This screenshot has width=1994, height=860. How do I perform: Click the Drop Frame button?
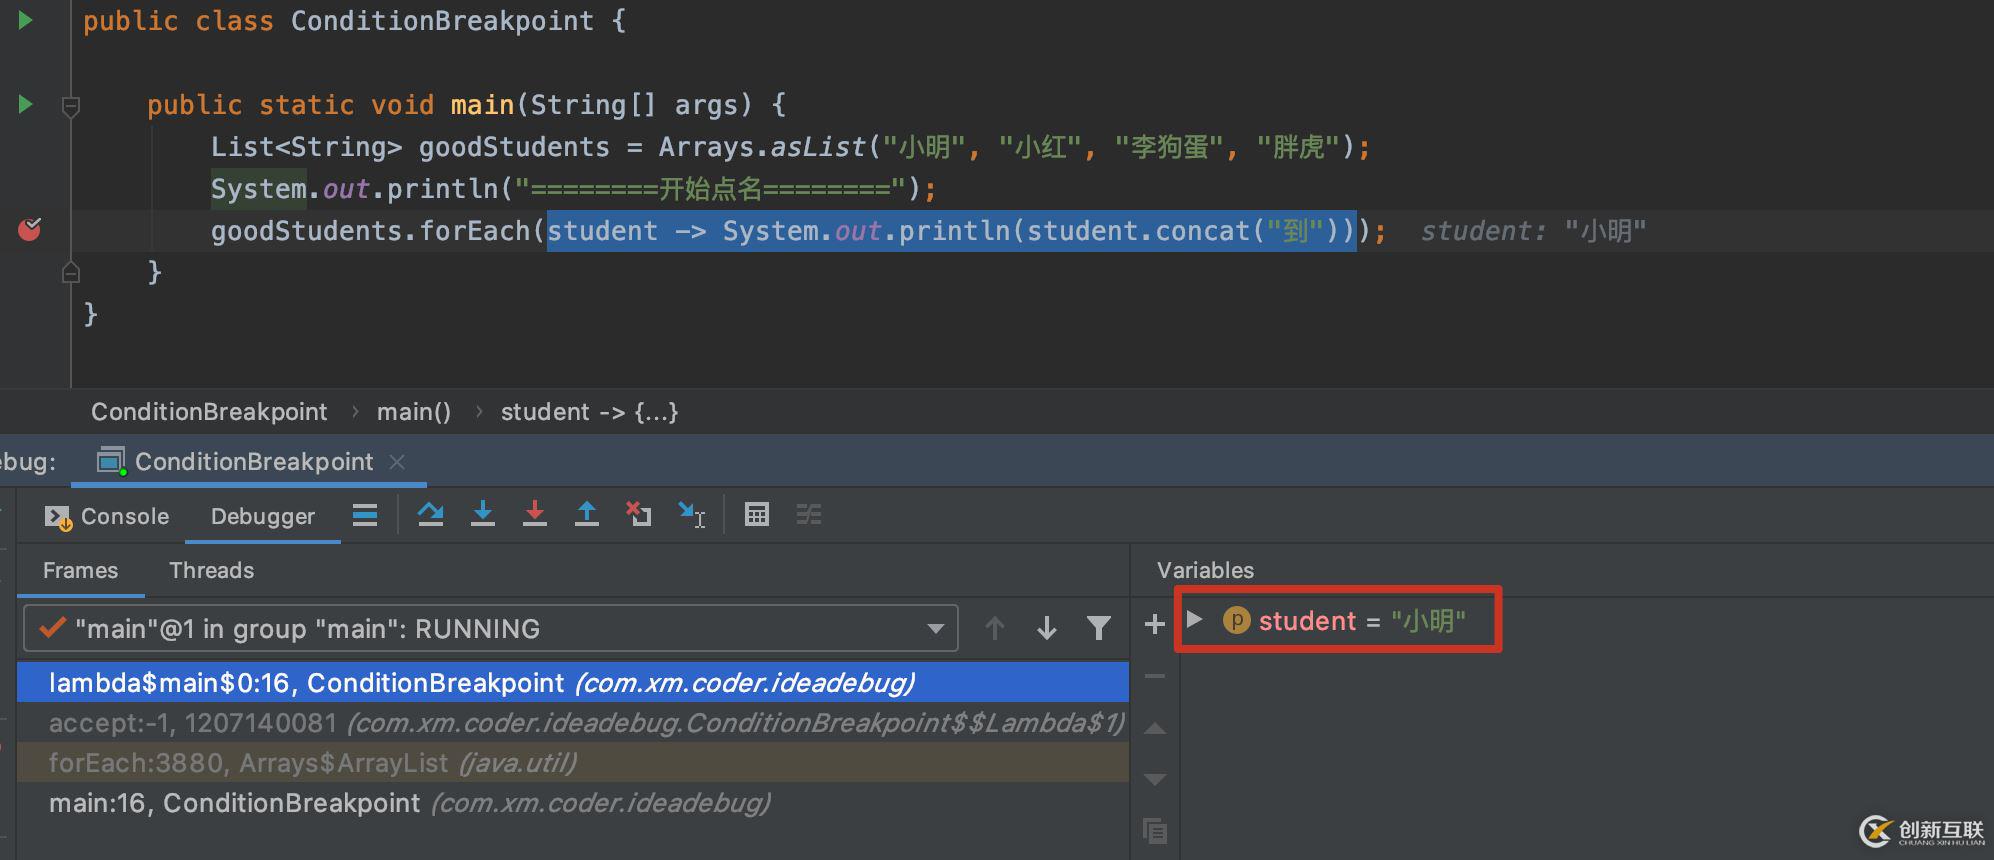[x=639, y=514]
